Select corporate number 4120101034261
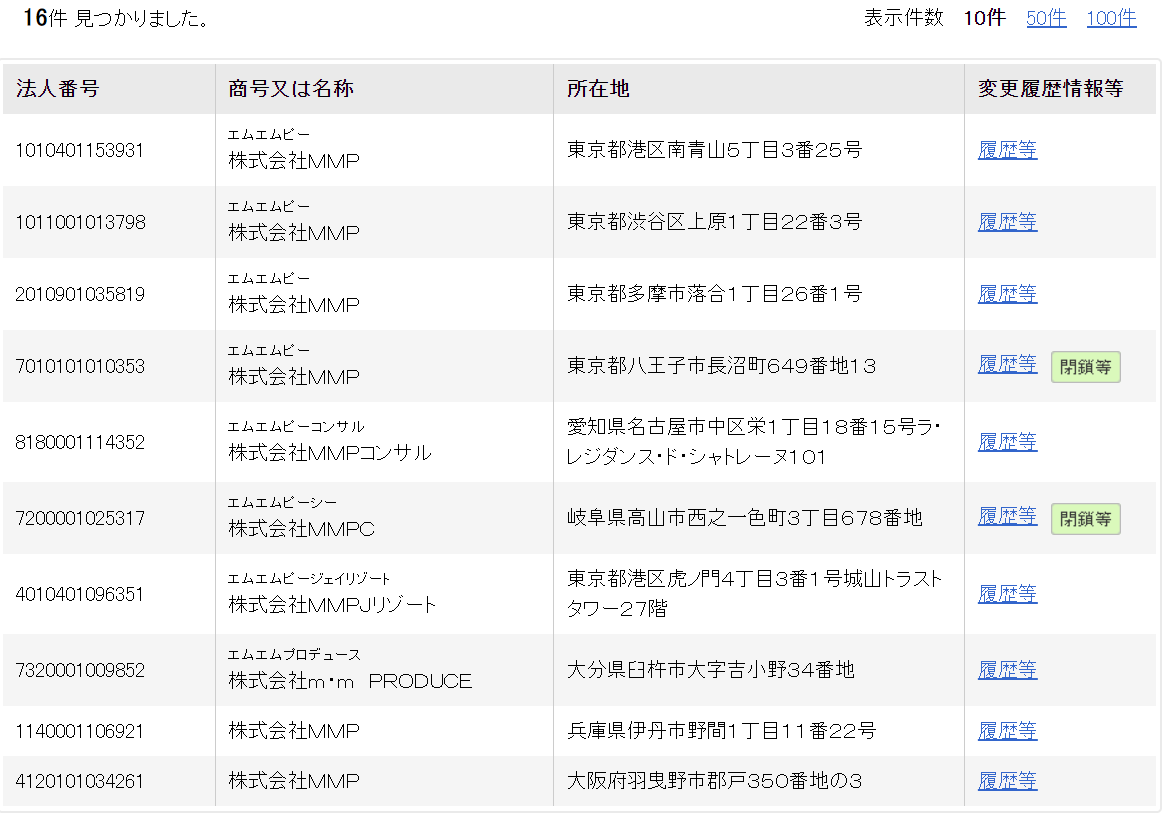Viewport: 1170px width, 817px height. (x=79, y=781)
